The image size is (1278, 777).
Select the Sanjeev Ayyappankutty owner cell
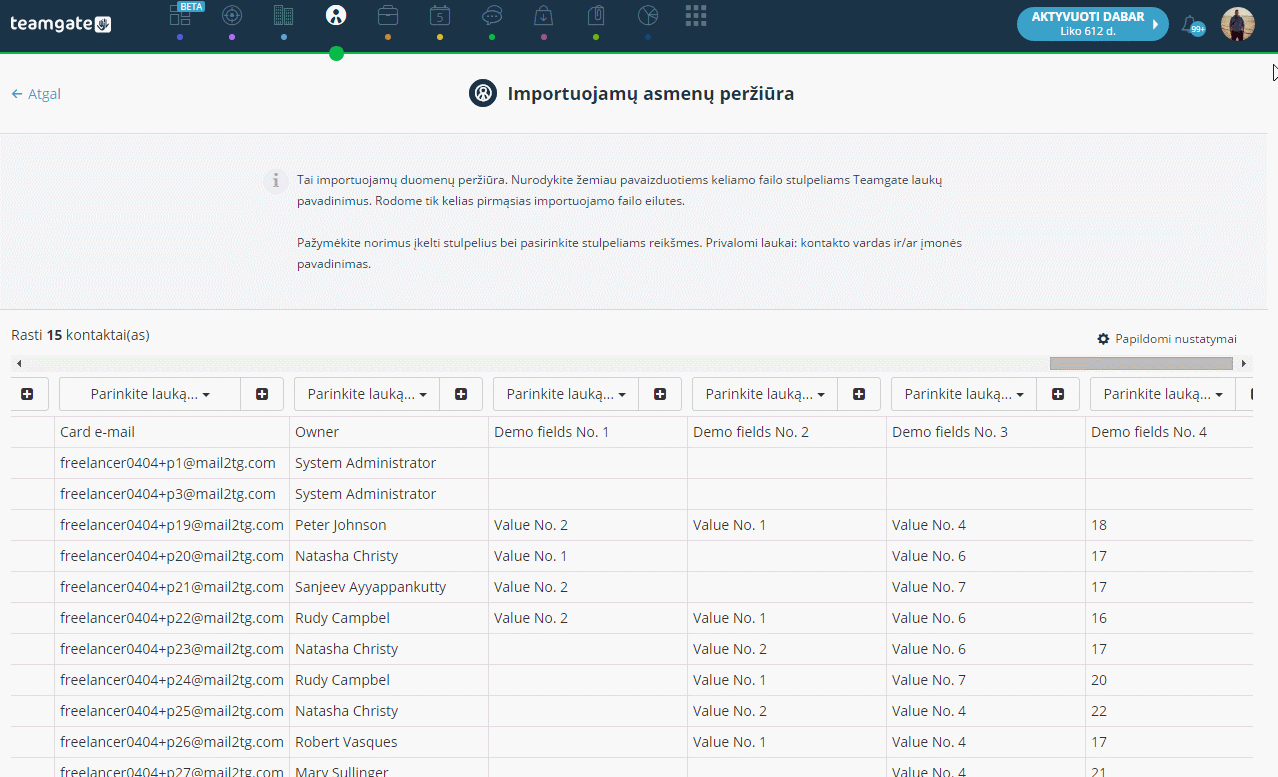388,587
